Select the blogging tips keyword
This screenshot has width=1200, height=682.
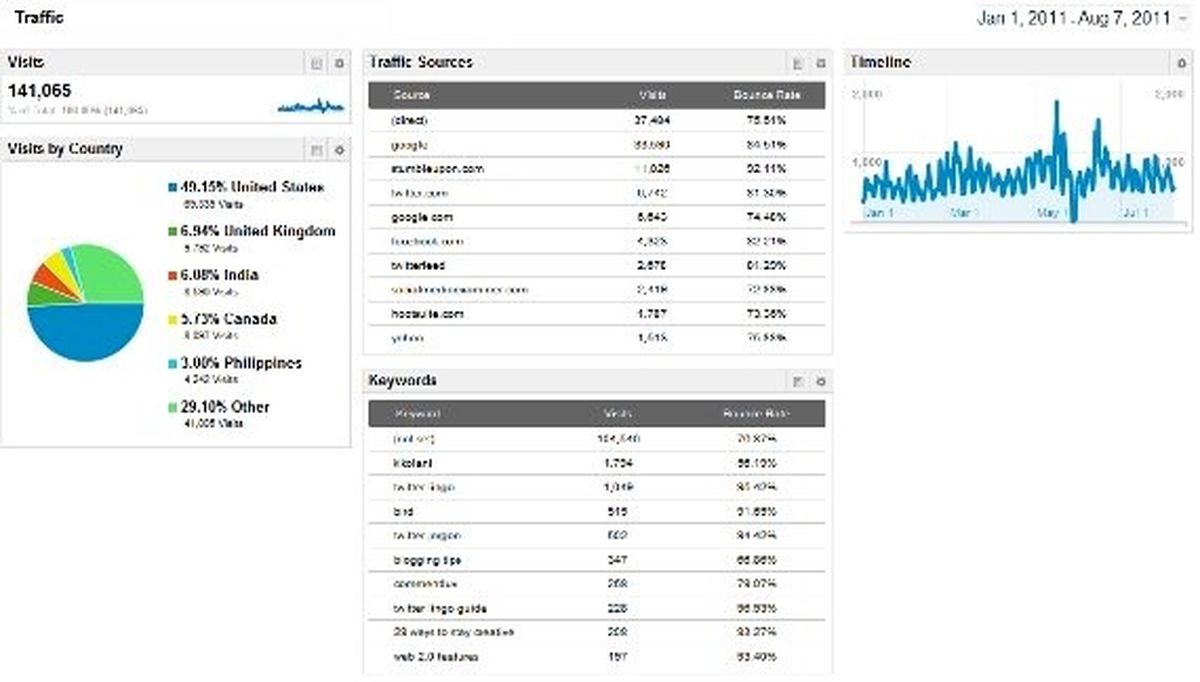pos(427,560)
